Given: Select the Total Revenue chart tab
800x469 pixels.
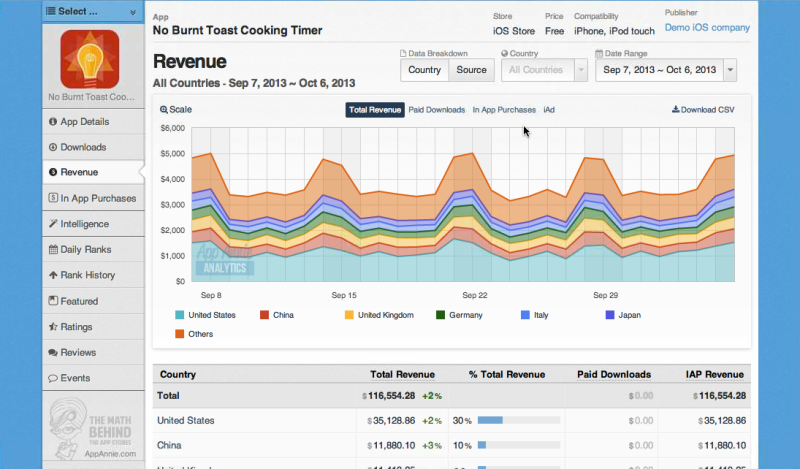Looking at the screenshot, I should click(x=375, y=110).
